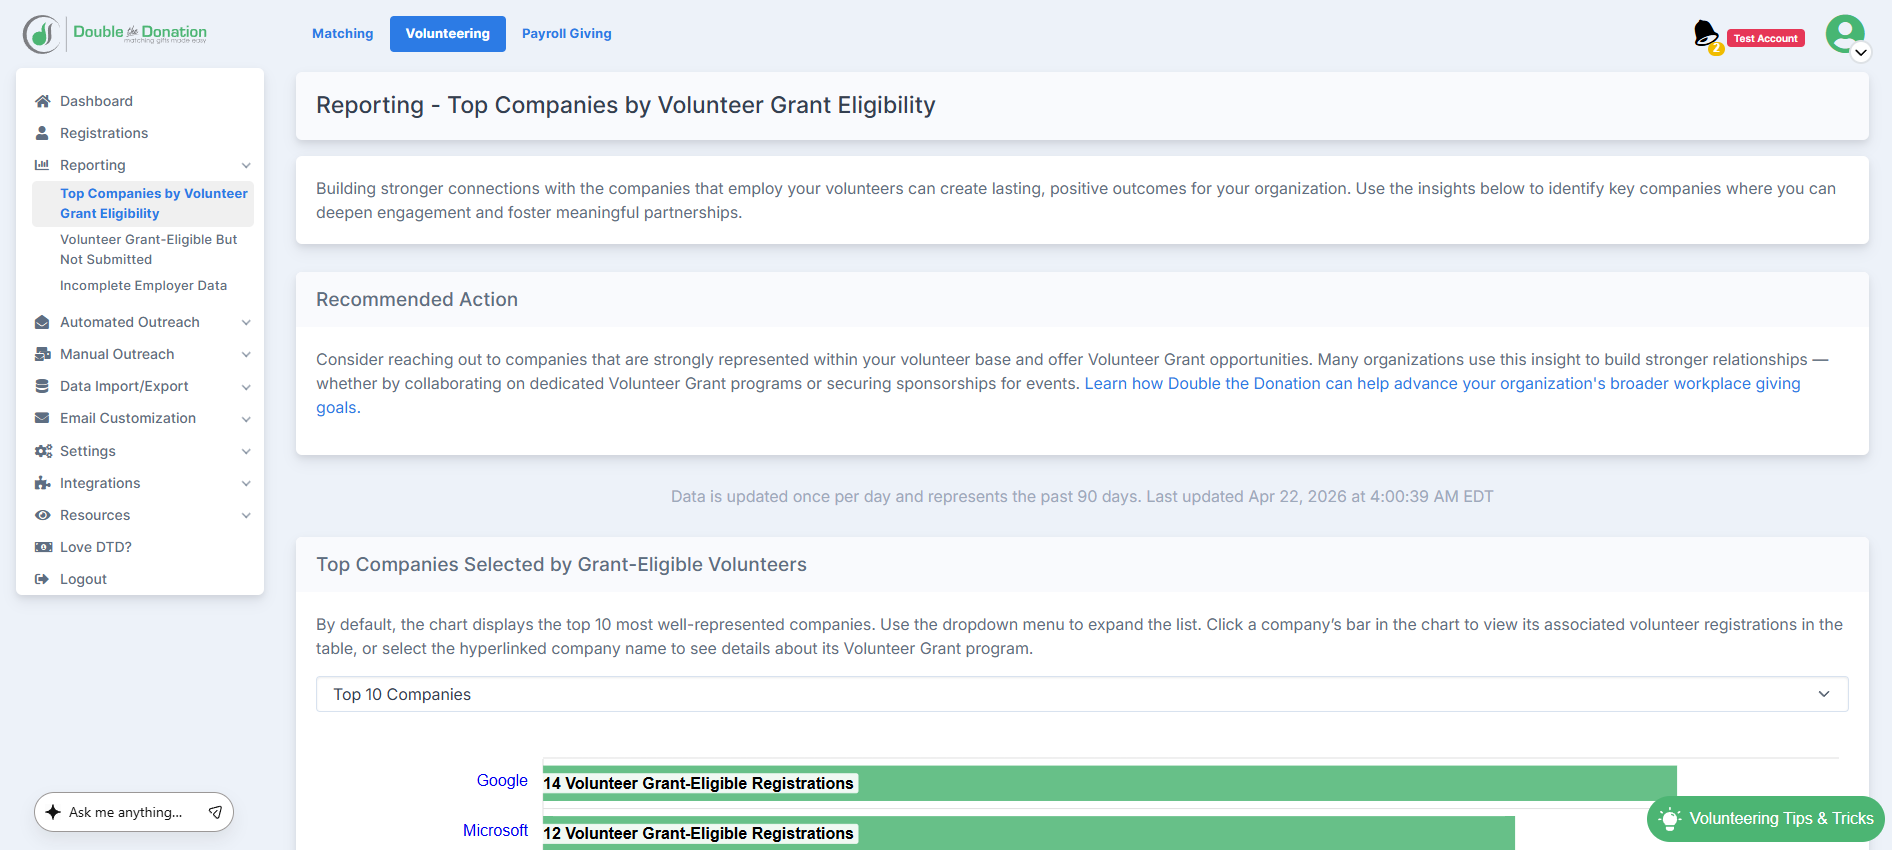
Task: Open notifications bell icon
Action: [1706, 35]
